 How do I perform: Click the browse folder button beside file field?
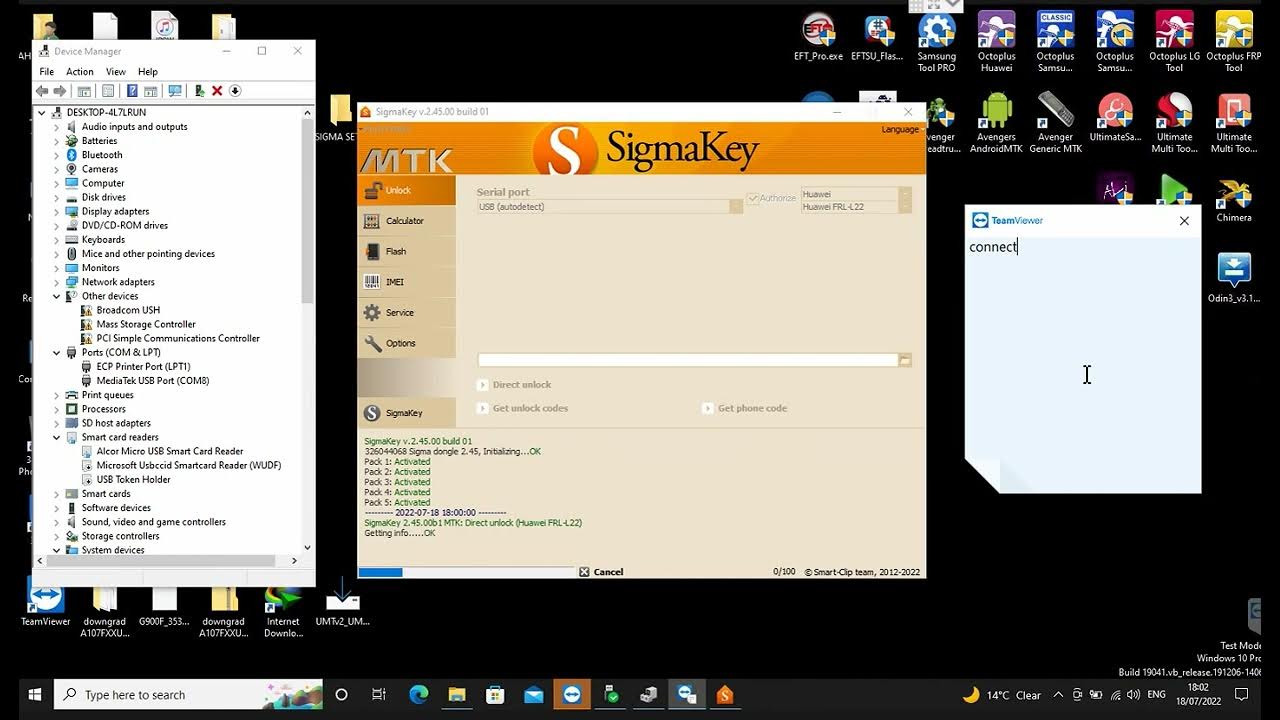click(x=905, y=360)
